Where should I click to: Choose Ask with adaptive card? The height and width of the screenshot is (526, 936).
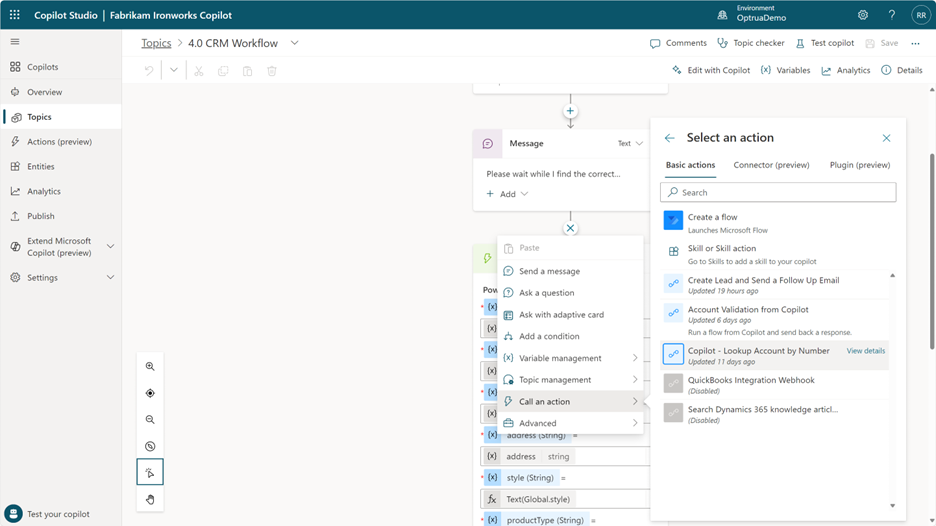click(x=570, y=315)
